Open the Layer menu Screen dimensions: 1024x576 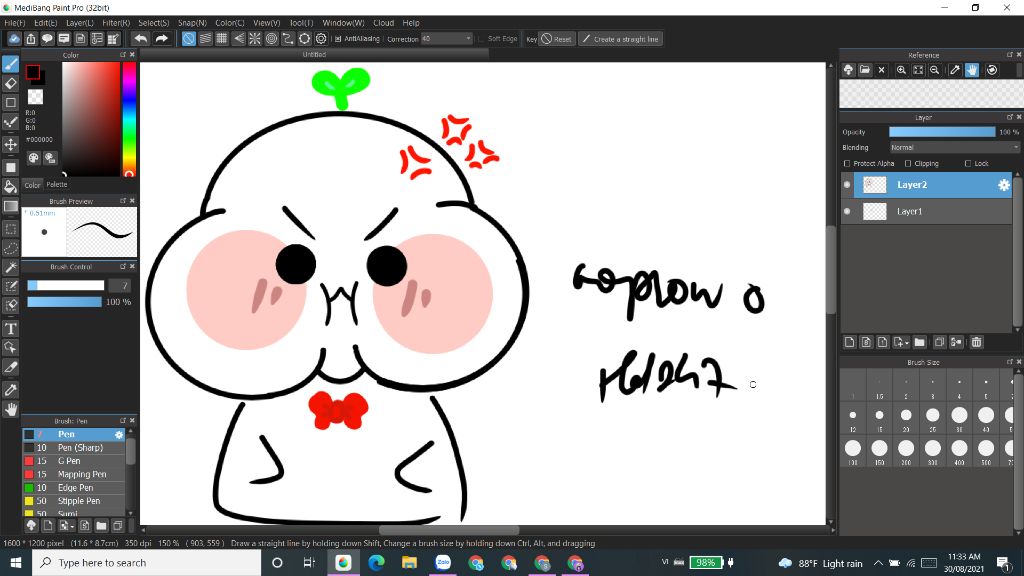tap(80, 23)
